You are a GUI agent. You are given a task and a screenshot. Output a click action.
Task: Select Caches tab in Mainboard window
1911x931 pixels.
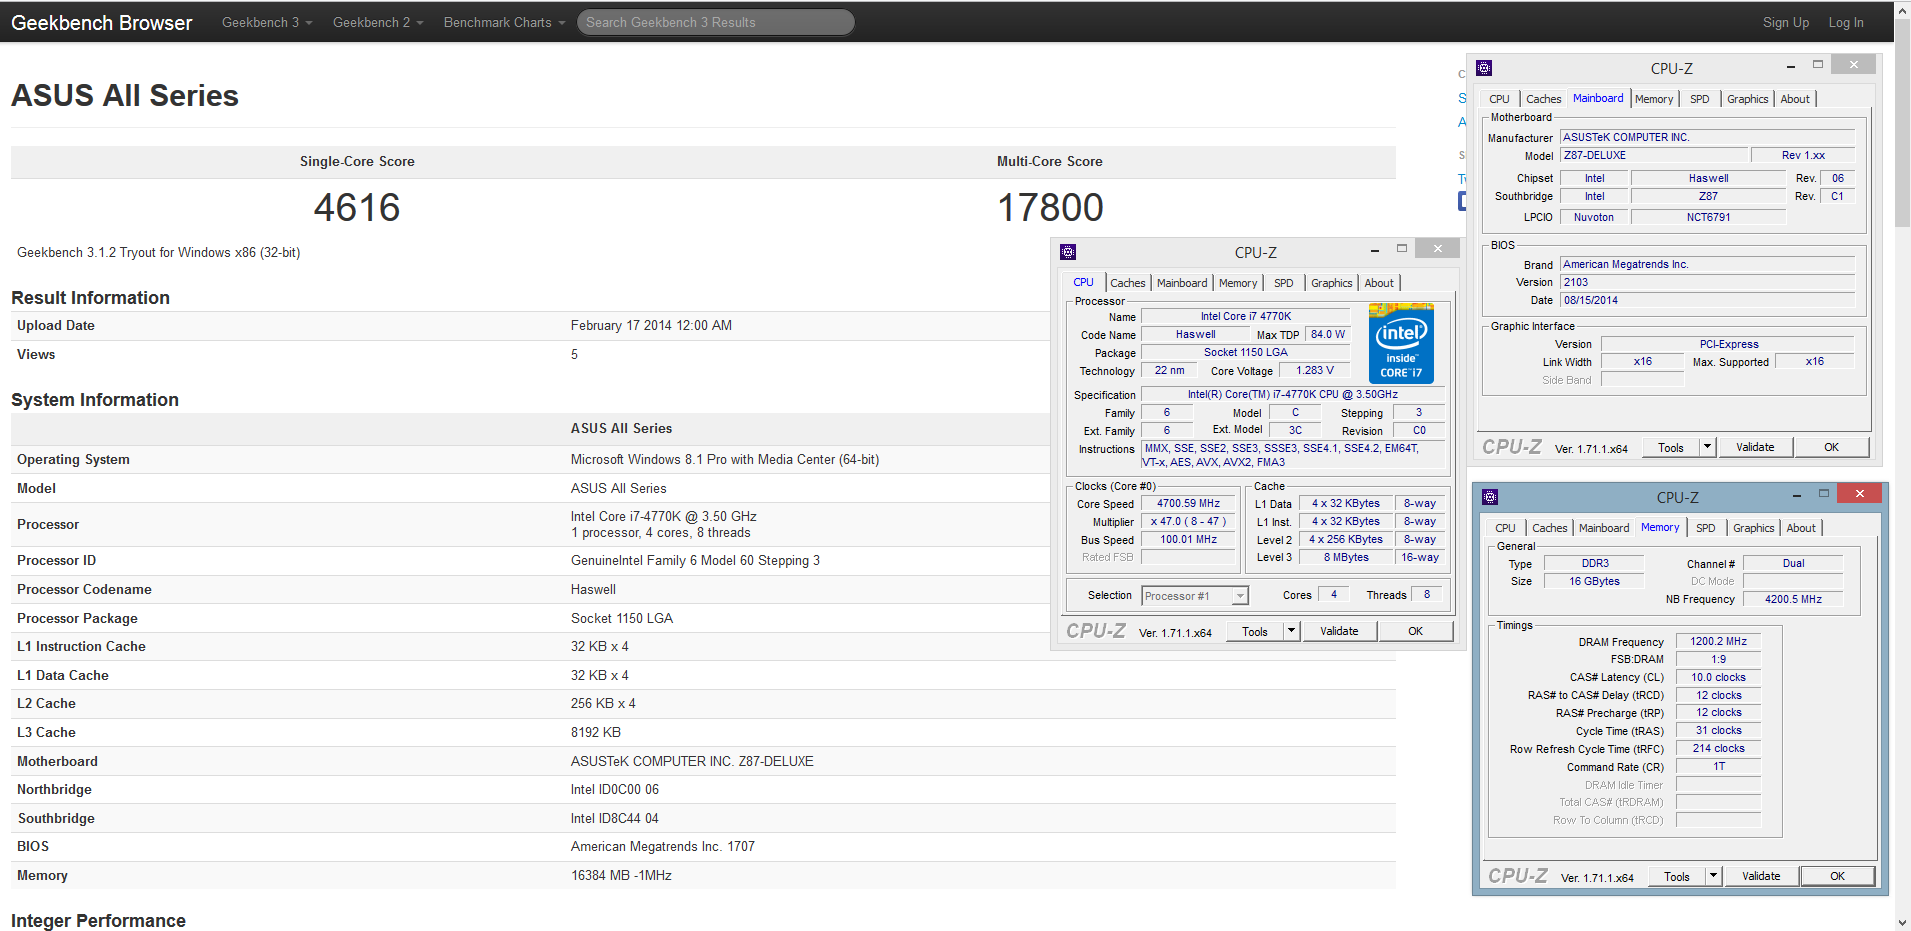[x=1543, y=99]
